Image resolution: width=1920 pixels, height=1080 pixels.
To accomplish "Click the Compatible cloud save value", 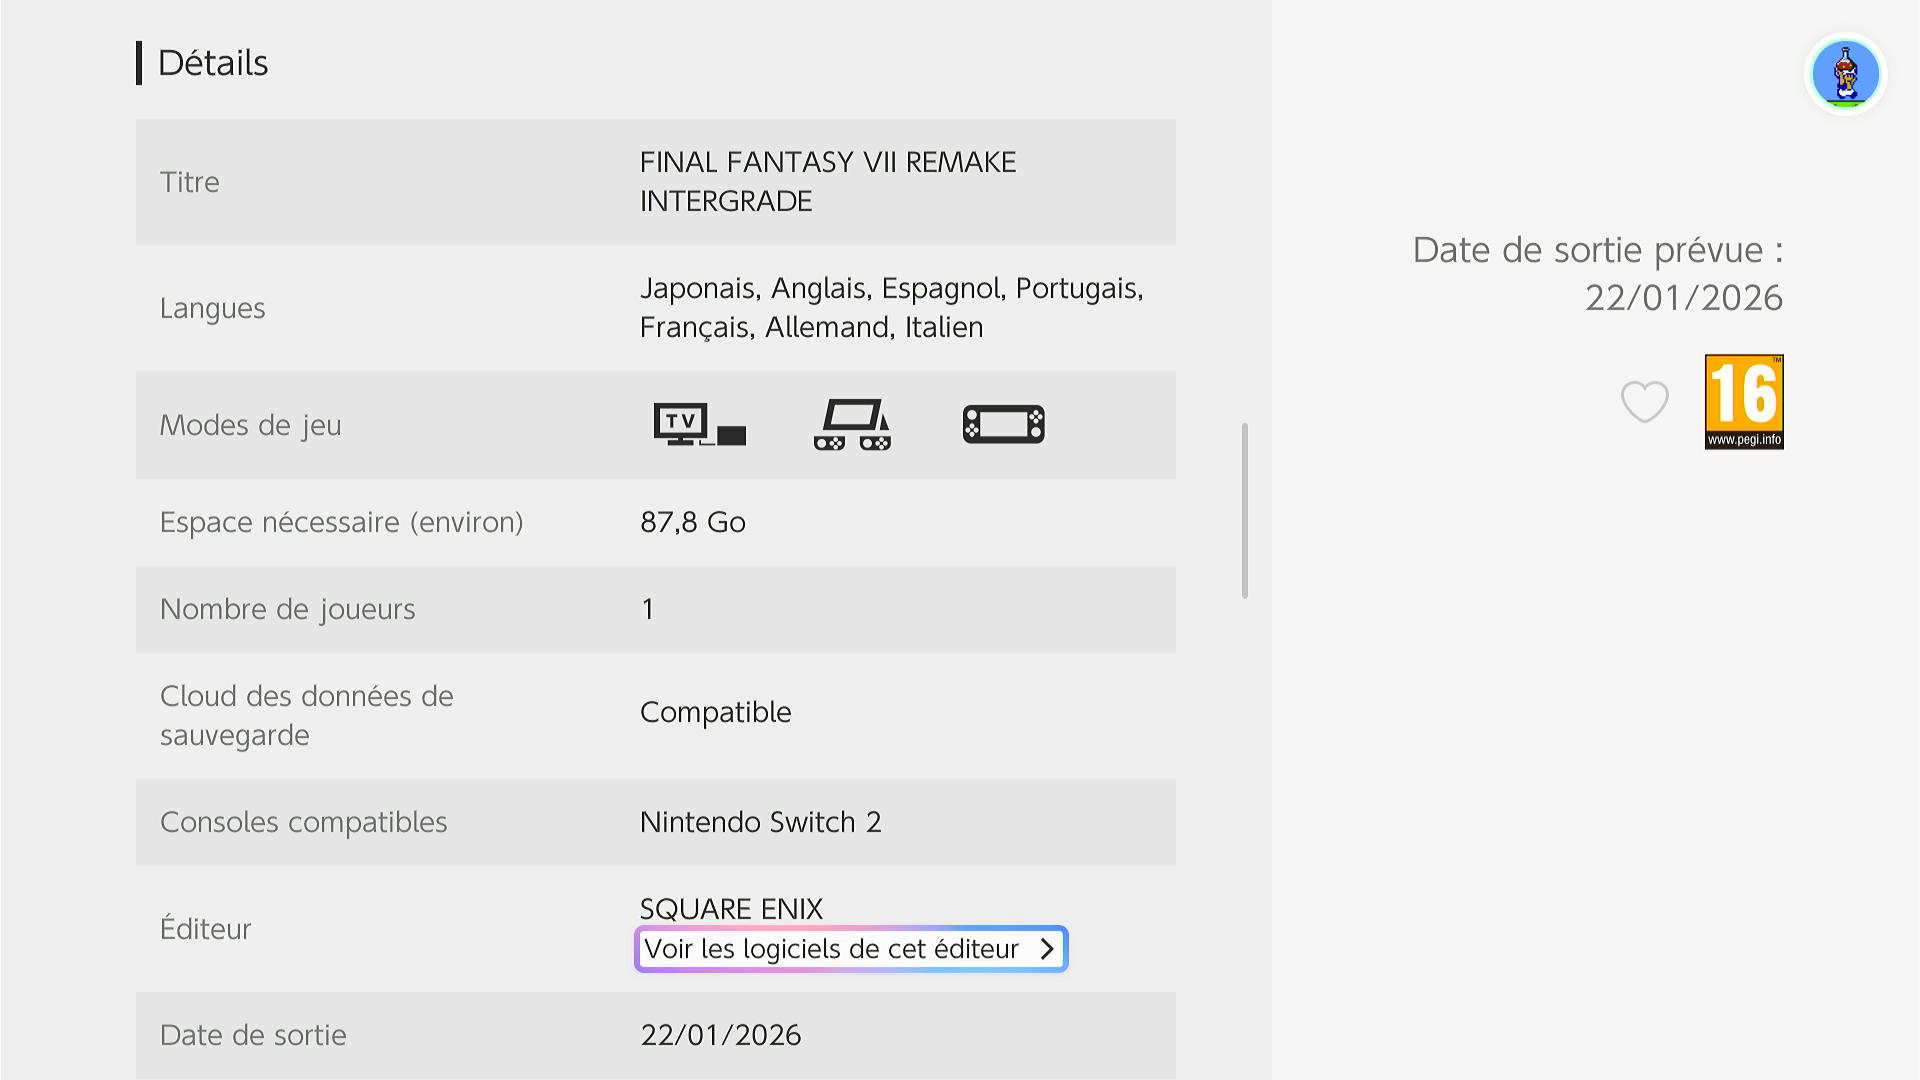I will (x=715, y=712).
